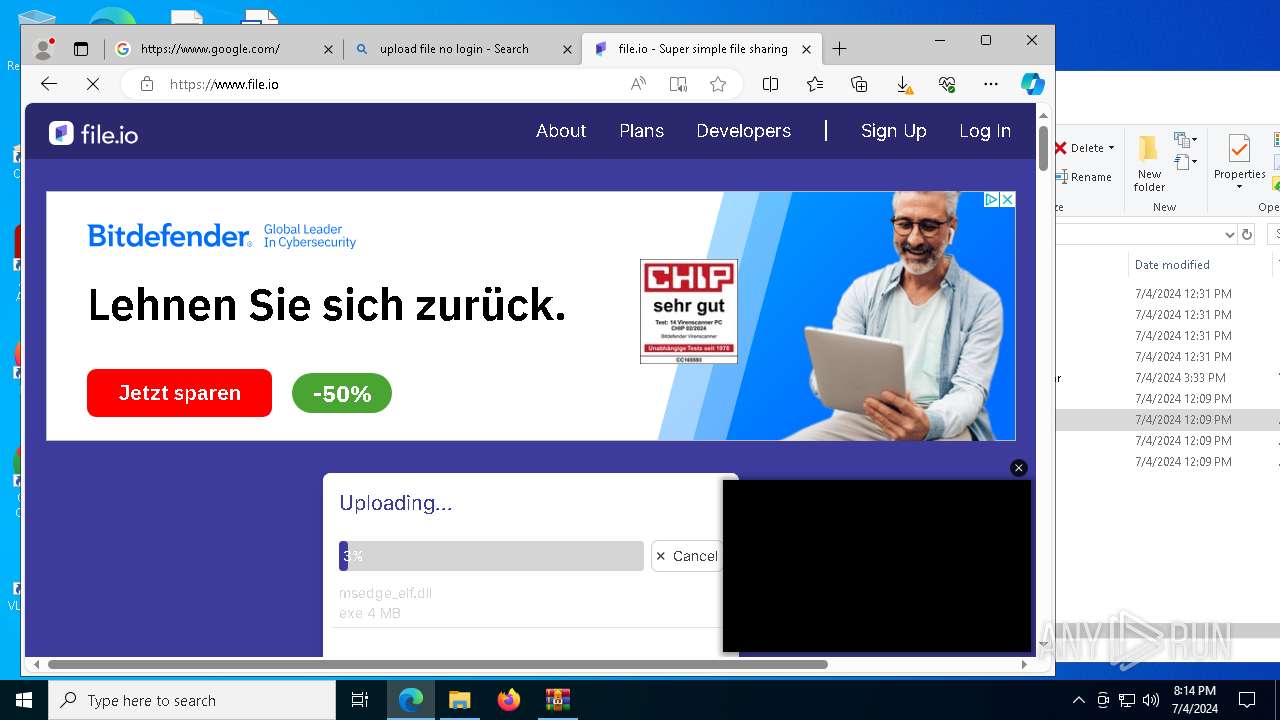Screen dimensions: 1280x720
Task: Click the taskbar search box
Action: [x=192, y=700]
